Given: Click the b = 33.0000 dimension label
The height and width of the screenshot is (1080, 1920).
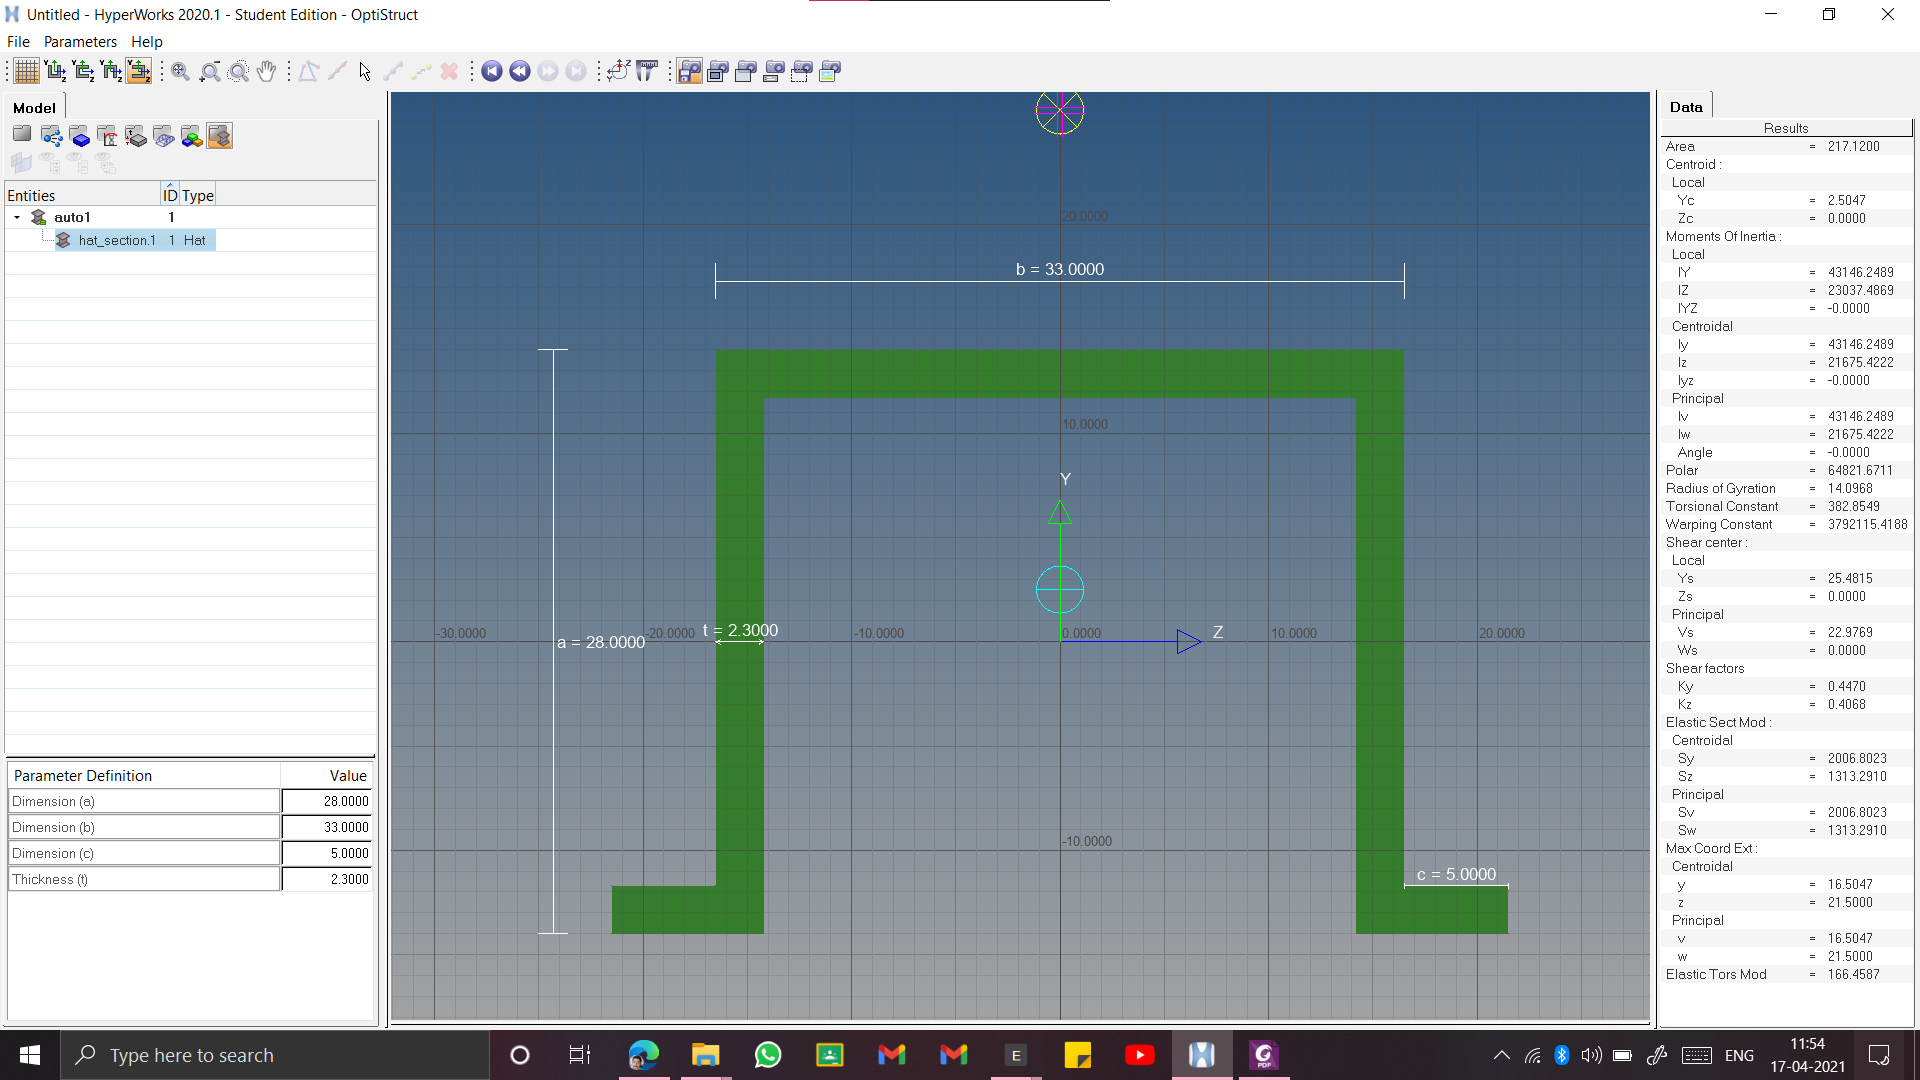Looking at the screenshot, I should pos(1060,270).
